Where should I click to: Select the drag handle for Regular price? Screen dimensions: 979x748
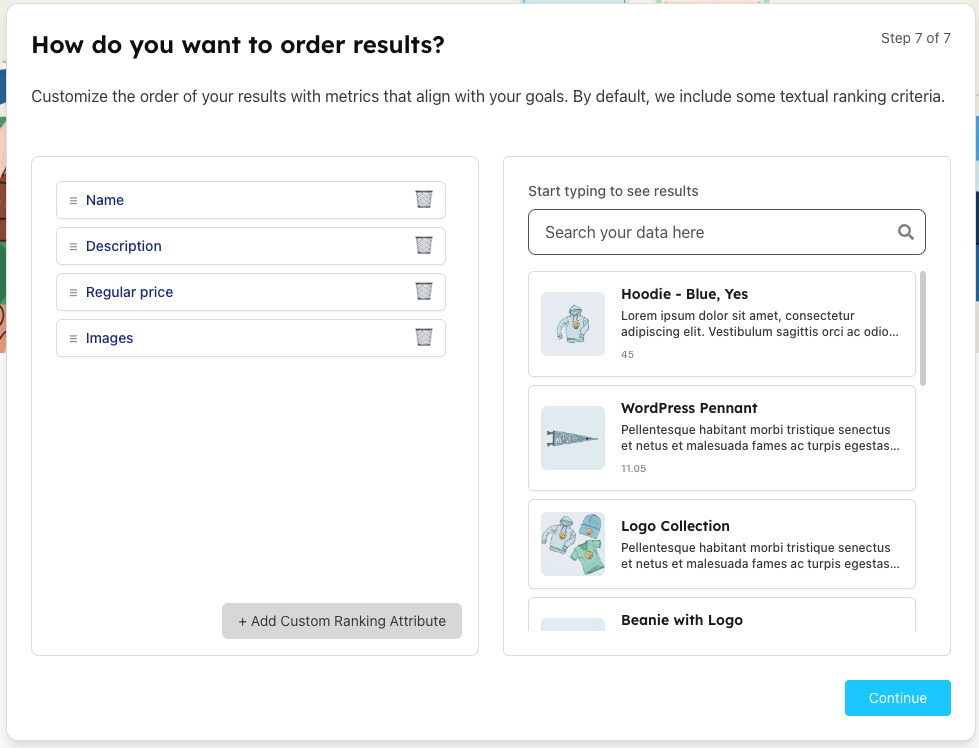[x=73, y=292]
